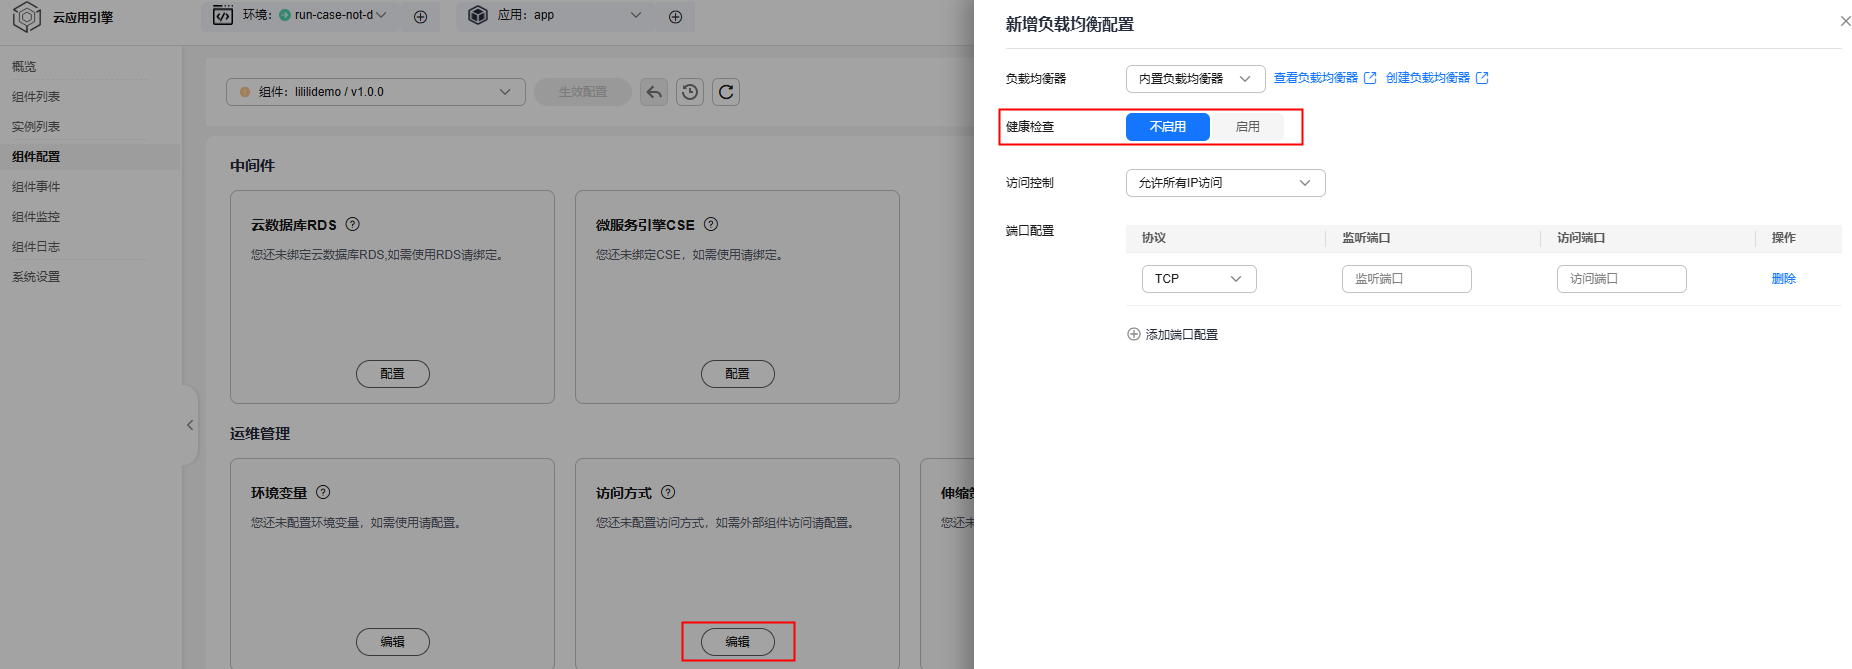Click 编辑 under 环境变量
This screenshot has width=1852, height=669.
(x=392, y=642)
